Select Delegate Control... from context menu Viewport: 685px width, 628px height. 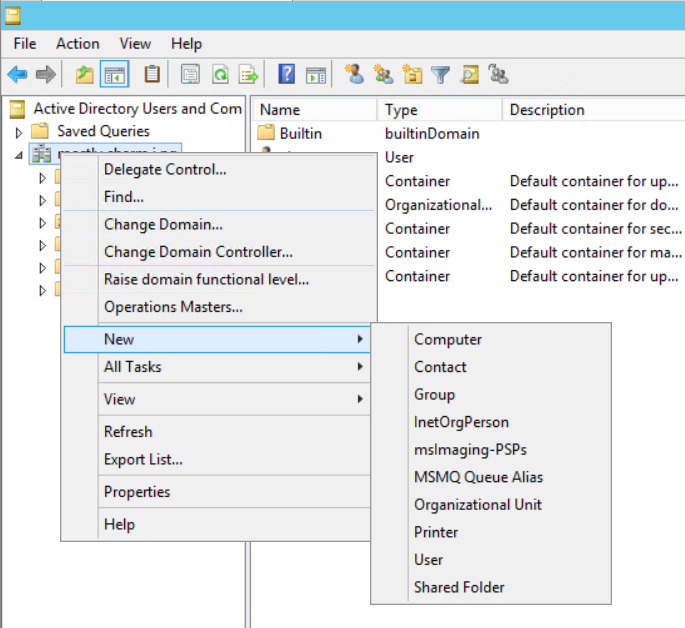pos(220,169)
